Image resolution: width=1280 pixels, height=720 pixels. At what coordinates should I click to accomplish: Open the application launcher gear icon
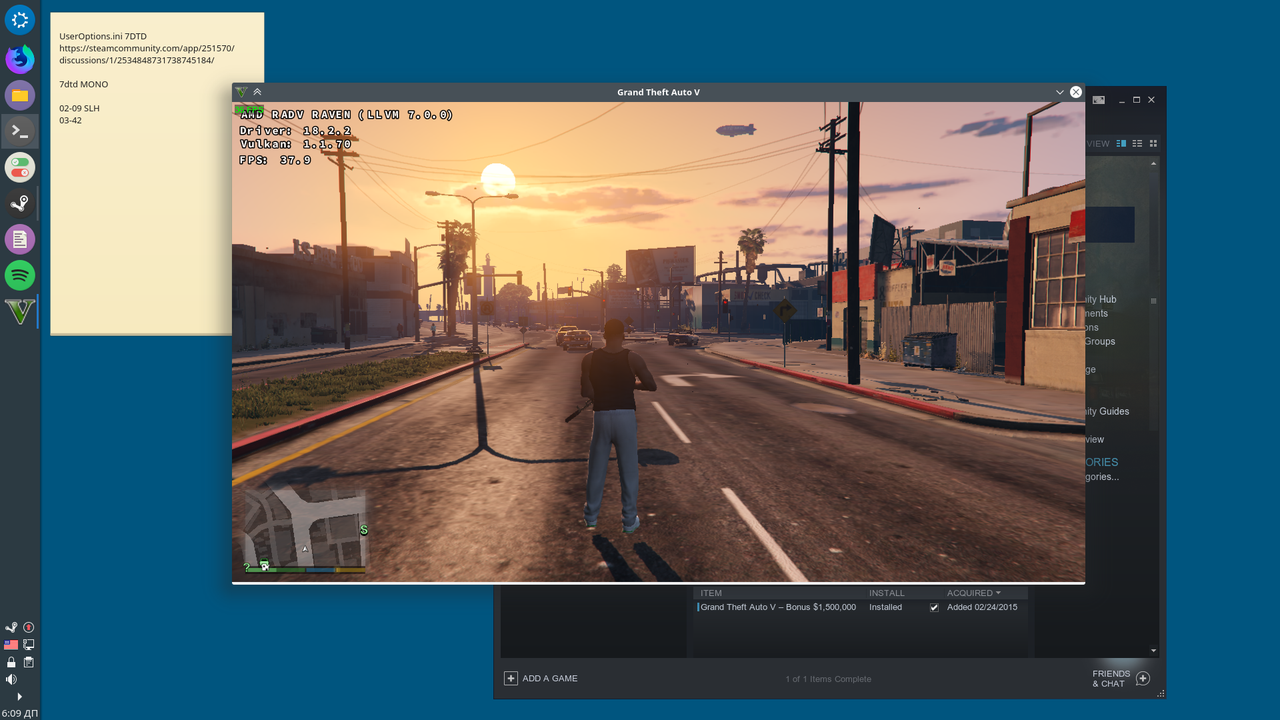(x=20, y=19)
